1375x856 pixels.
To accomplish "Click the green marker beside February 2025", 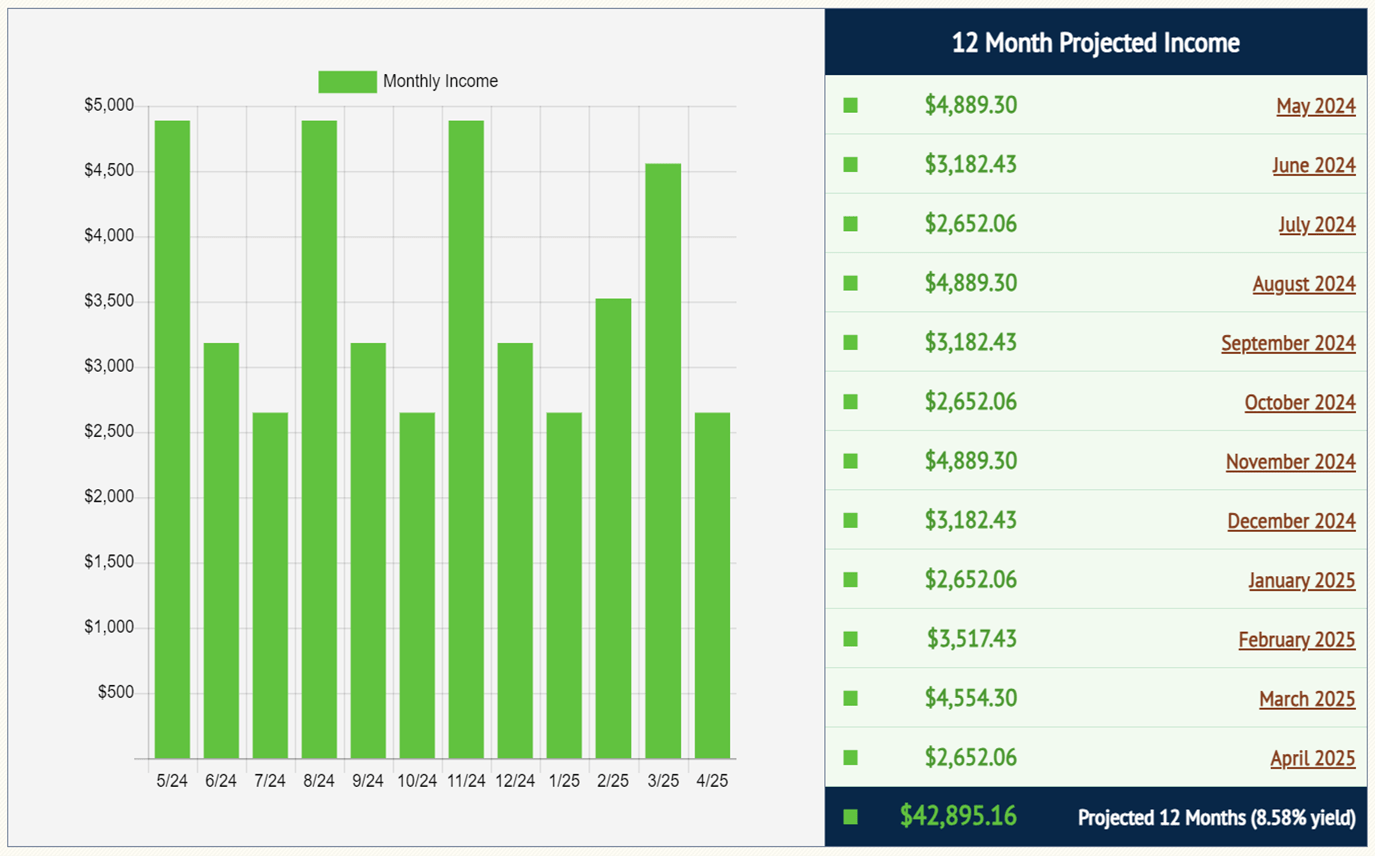I will coord(851,639).
